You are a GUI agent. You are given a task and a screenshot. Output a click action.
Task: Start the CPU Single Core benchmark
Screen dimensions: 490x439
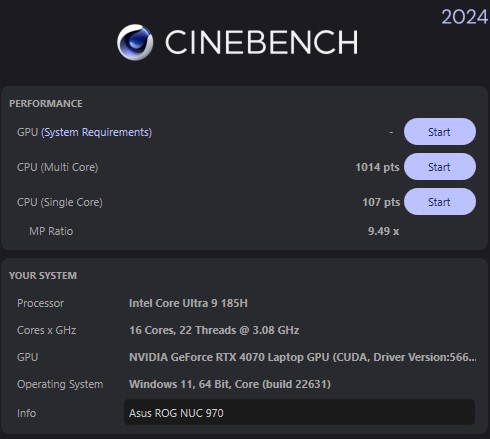coord(440,202)
